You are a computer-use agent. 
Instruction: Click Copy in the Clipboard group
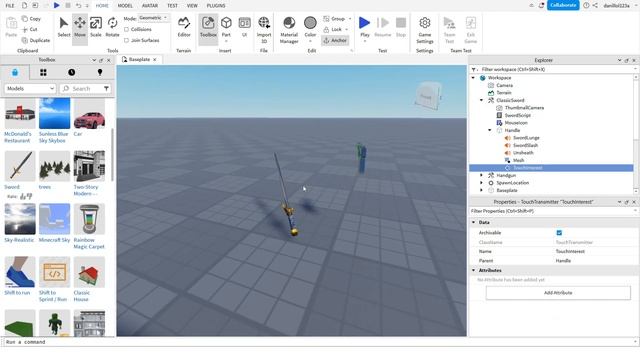click(x=31, y=19)
